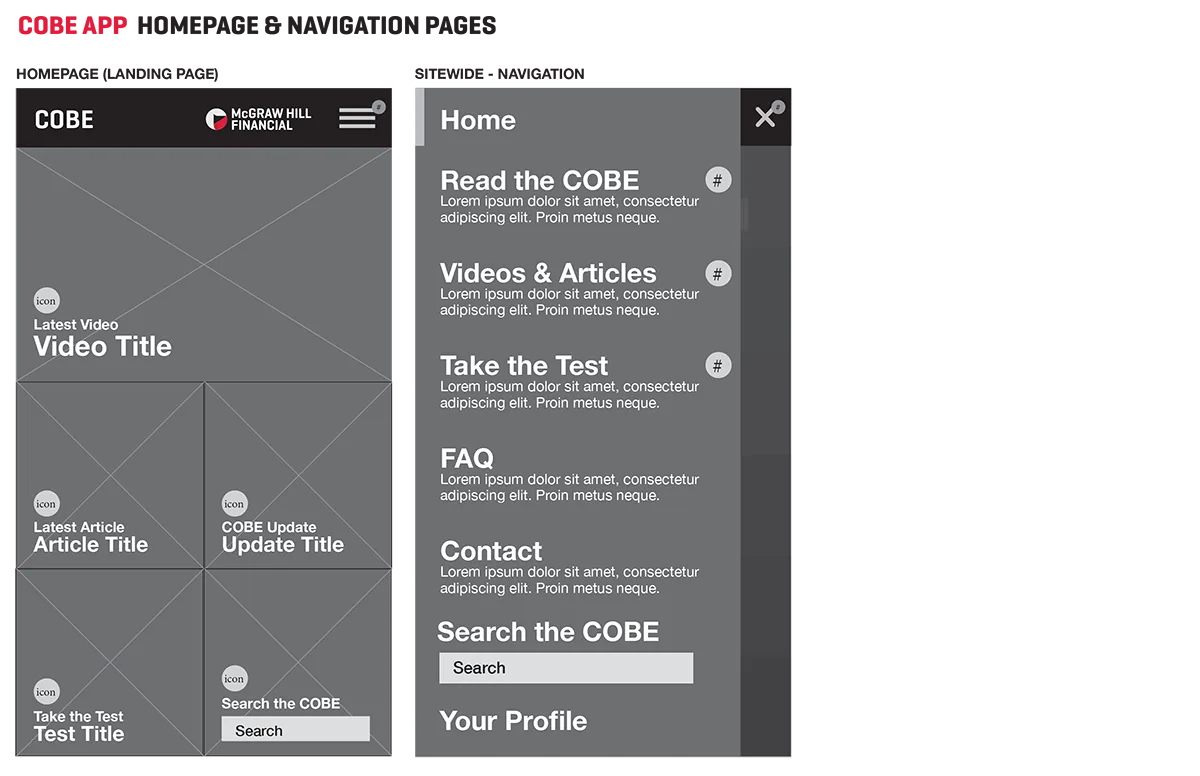Open the hamburger menu on homepage
The width and height of the screenshot is (1200, 776).
[x=357, y=119]
